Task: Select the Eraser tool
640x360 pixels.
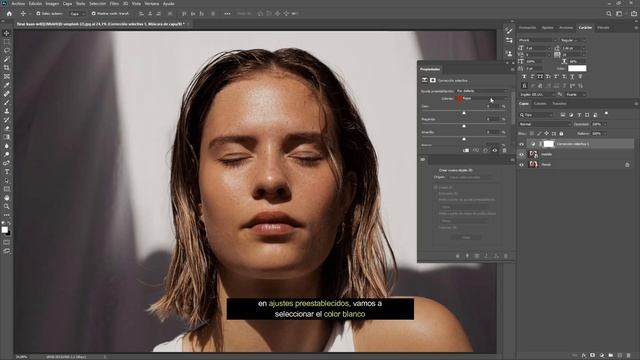Action: tap(7, 128)
